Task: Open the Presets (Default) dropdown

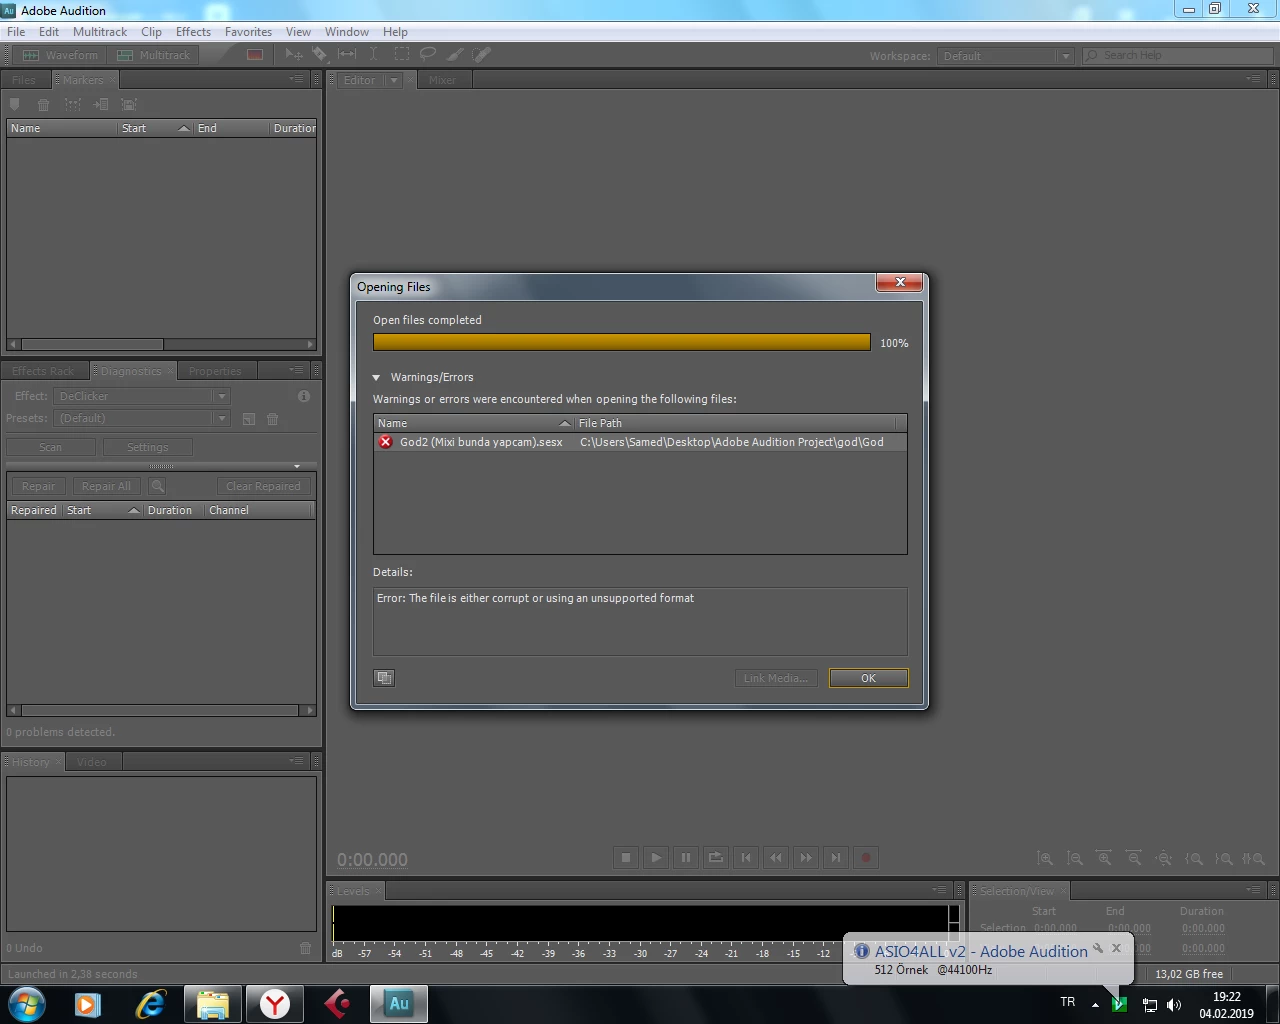Action: click(142, 418)
